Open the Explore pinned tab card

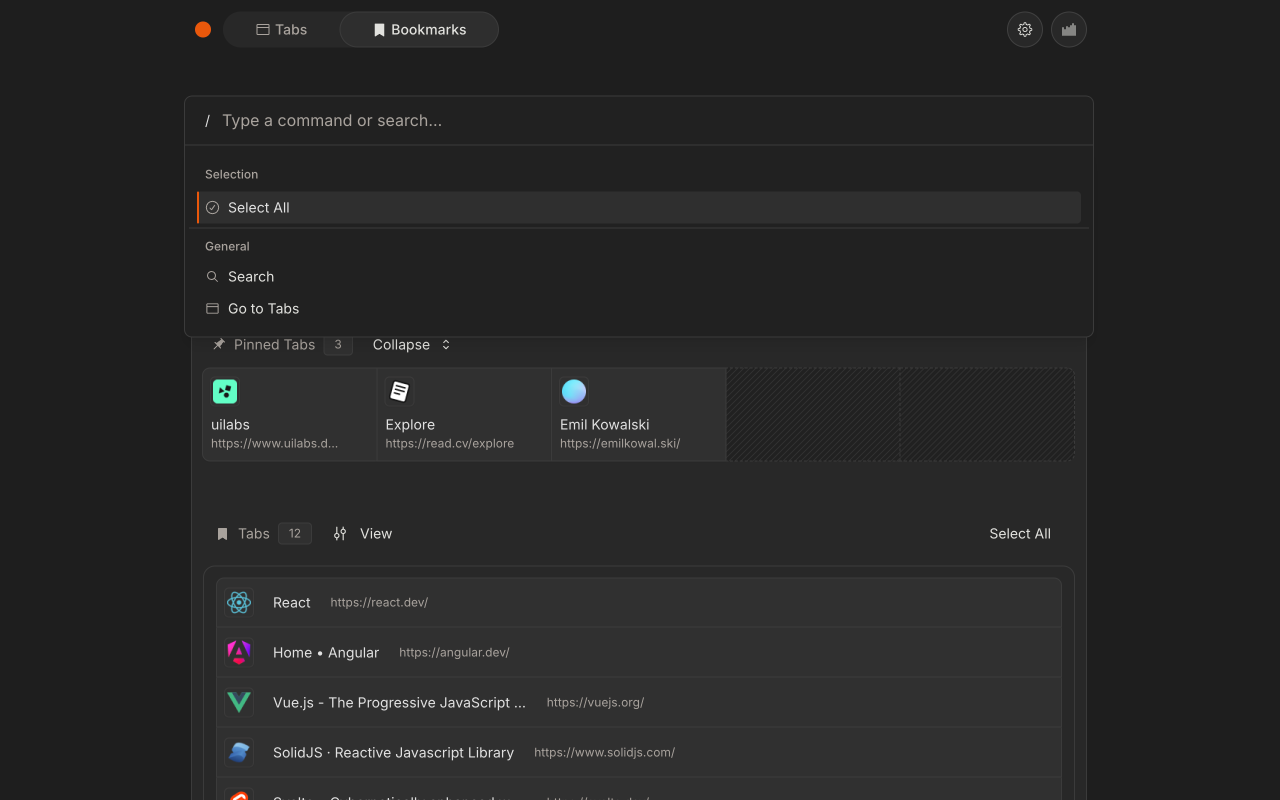click(464, 415)
